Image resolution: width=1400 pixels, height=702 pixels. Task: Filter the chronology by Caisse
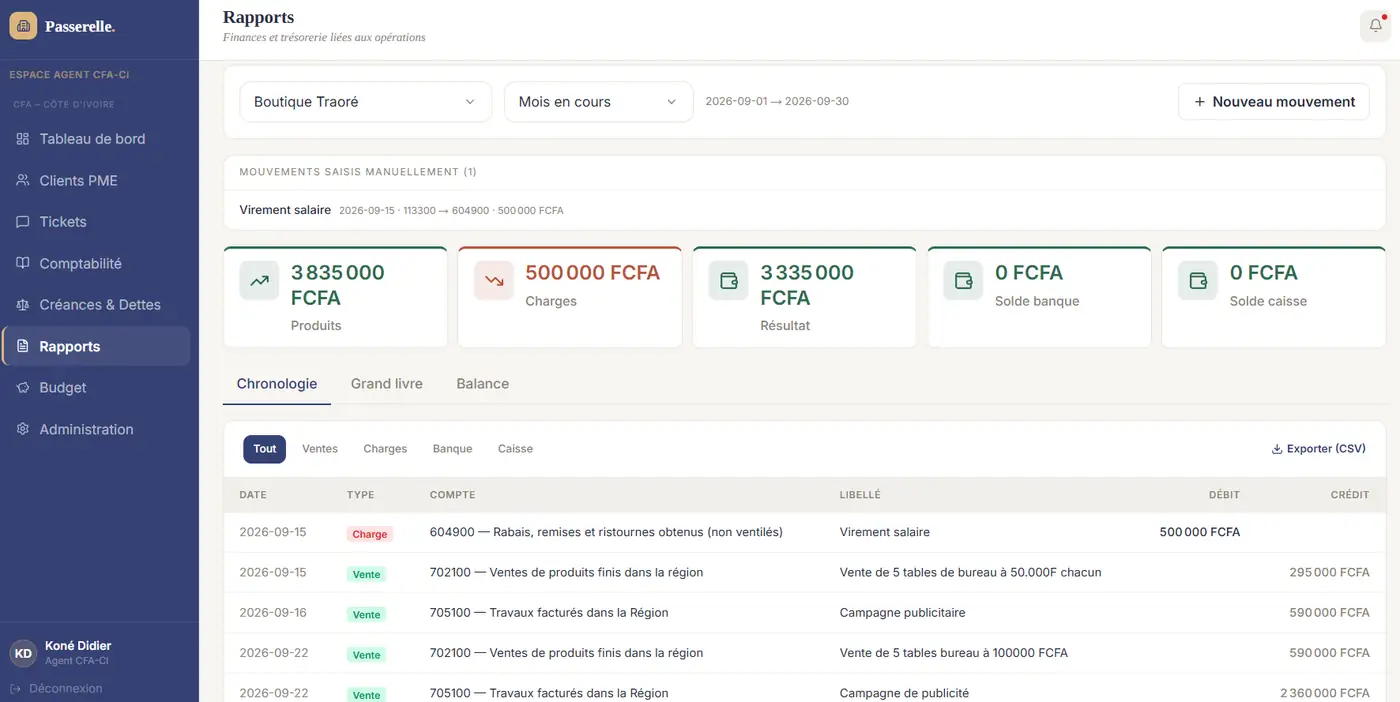point(515,449)
